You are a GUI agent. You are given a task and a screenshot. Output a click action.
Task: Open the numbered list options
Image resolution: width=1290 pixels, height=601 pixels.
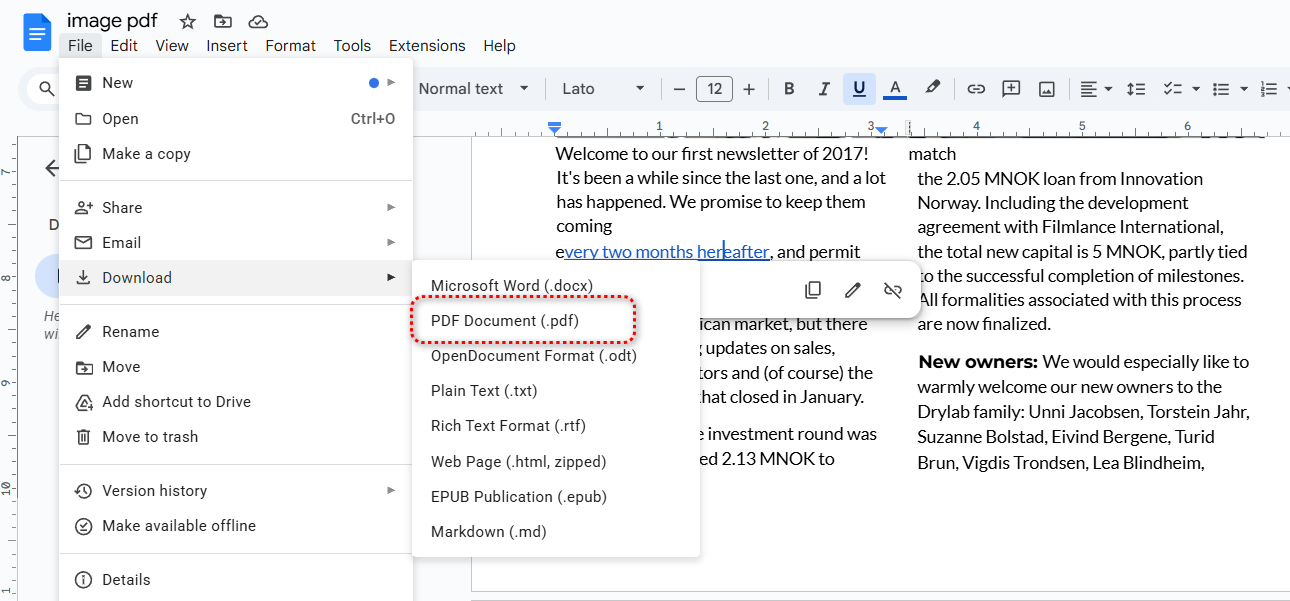[x=1270, y=89]
